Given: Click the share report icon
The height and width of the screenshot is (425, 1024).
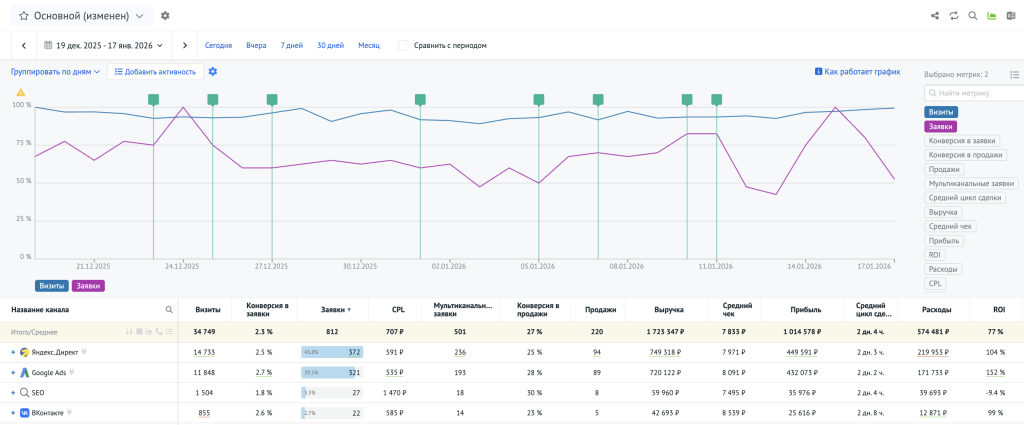Looking at the screenshot, I should pyautogui.click(x=935, y=16).
